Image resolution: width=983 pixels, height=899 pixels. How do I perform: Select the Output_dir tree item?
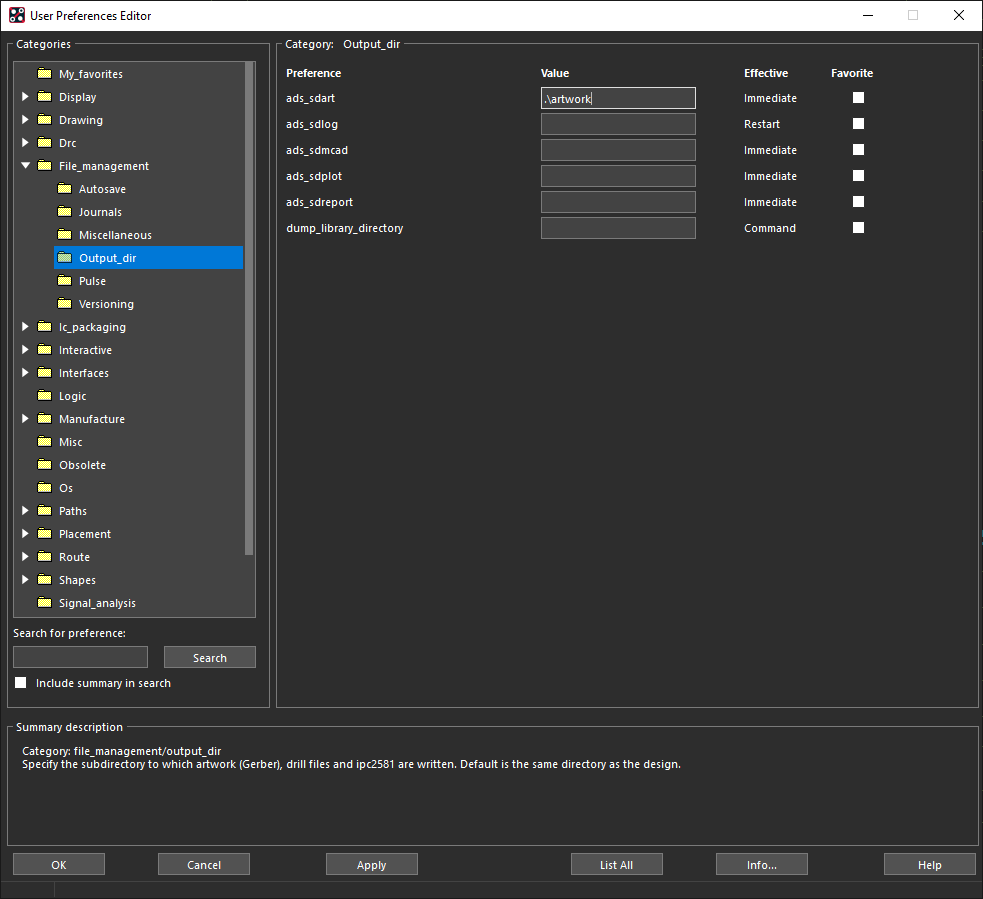(x=149, y=258)
